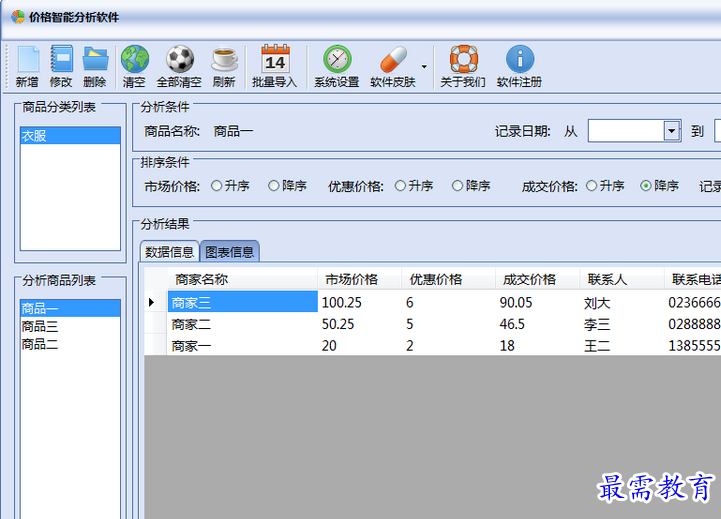Sort by 联系人 column header
721x519 pixels.
click(x=622, y=279)
